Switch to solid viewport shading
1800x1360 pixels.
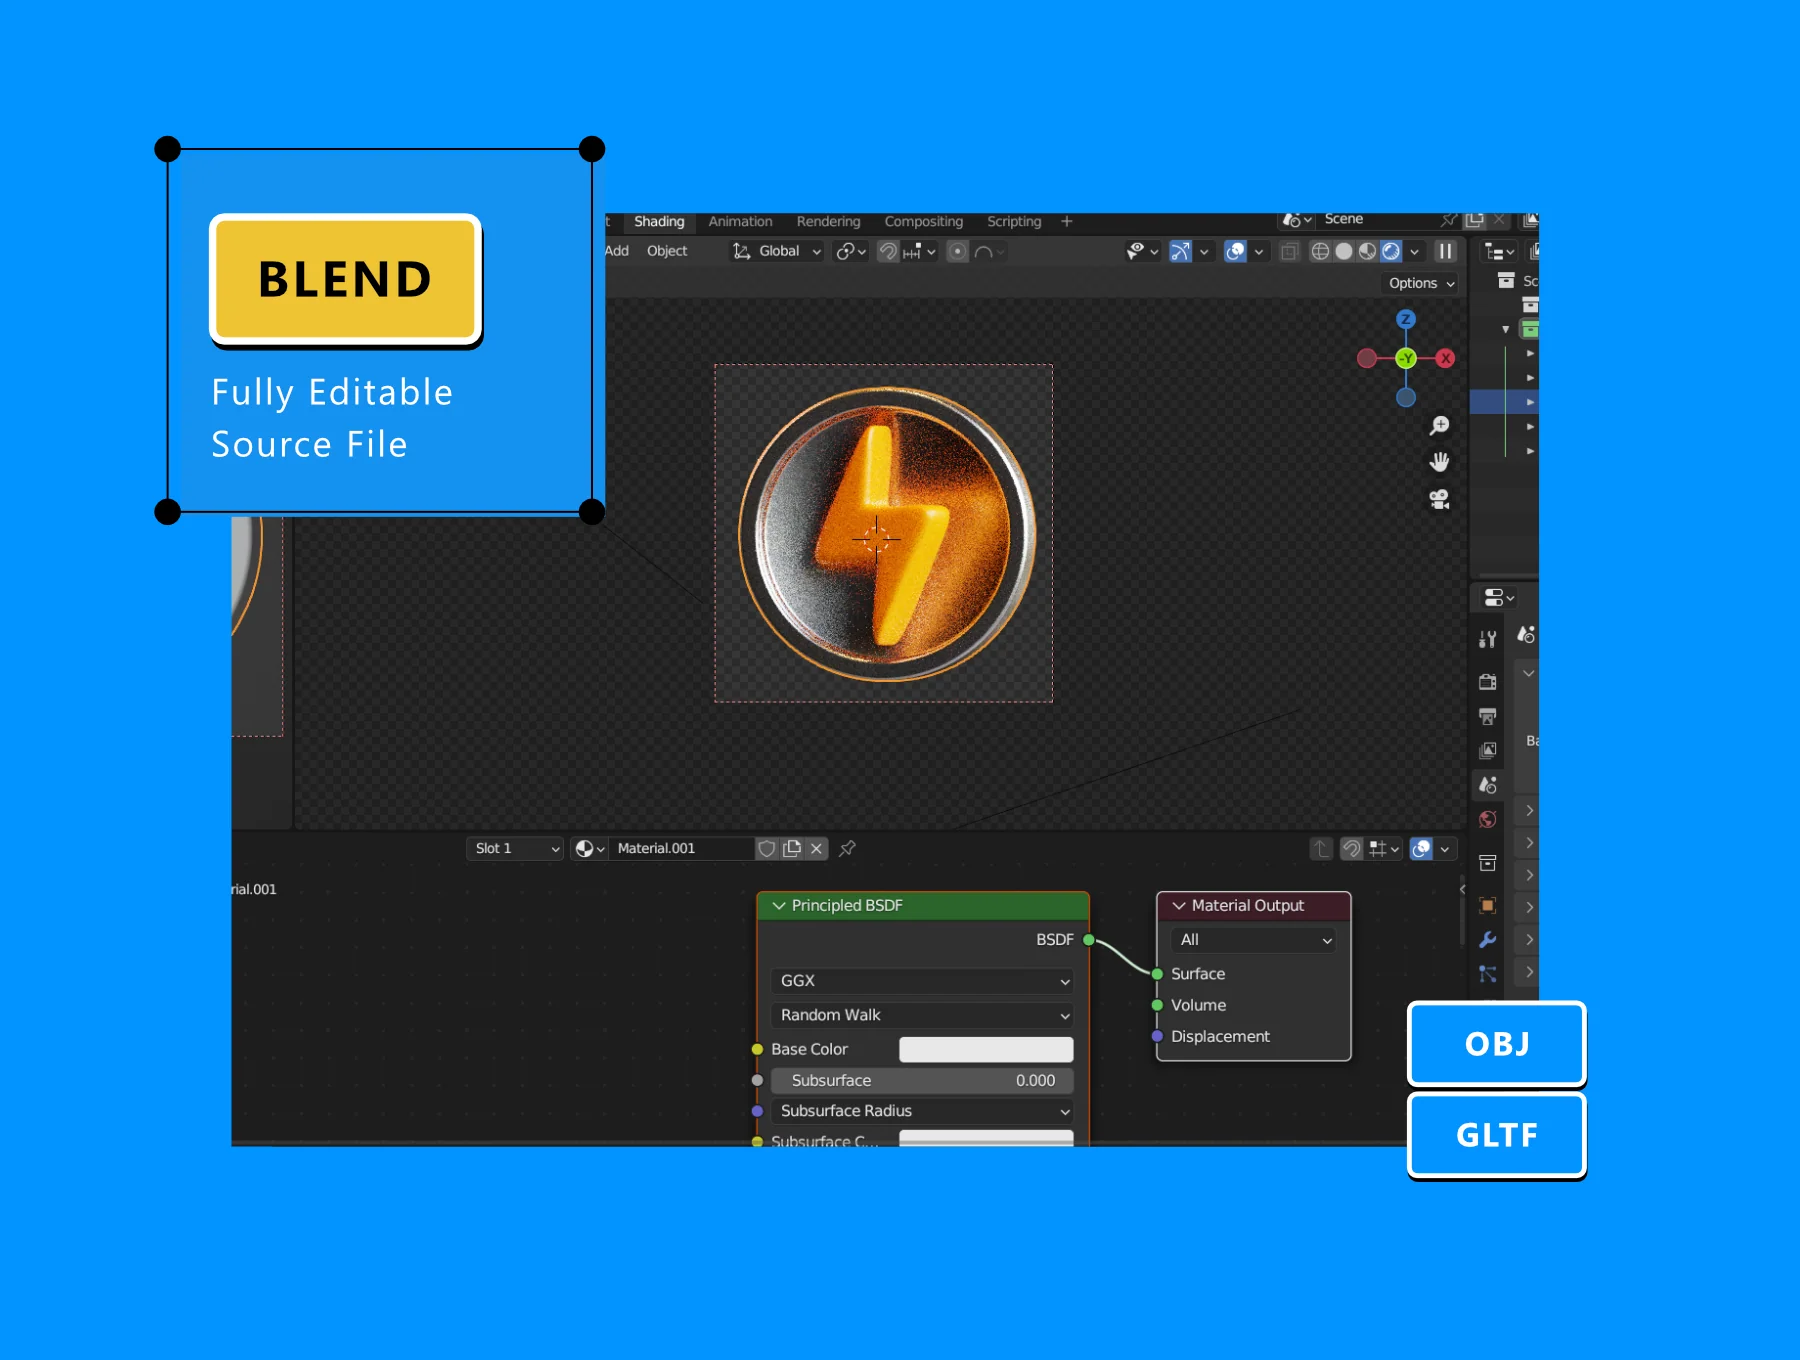point(1344,251)
